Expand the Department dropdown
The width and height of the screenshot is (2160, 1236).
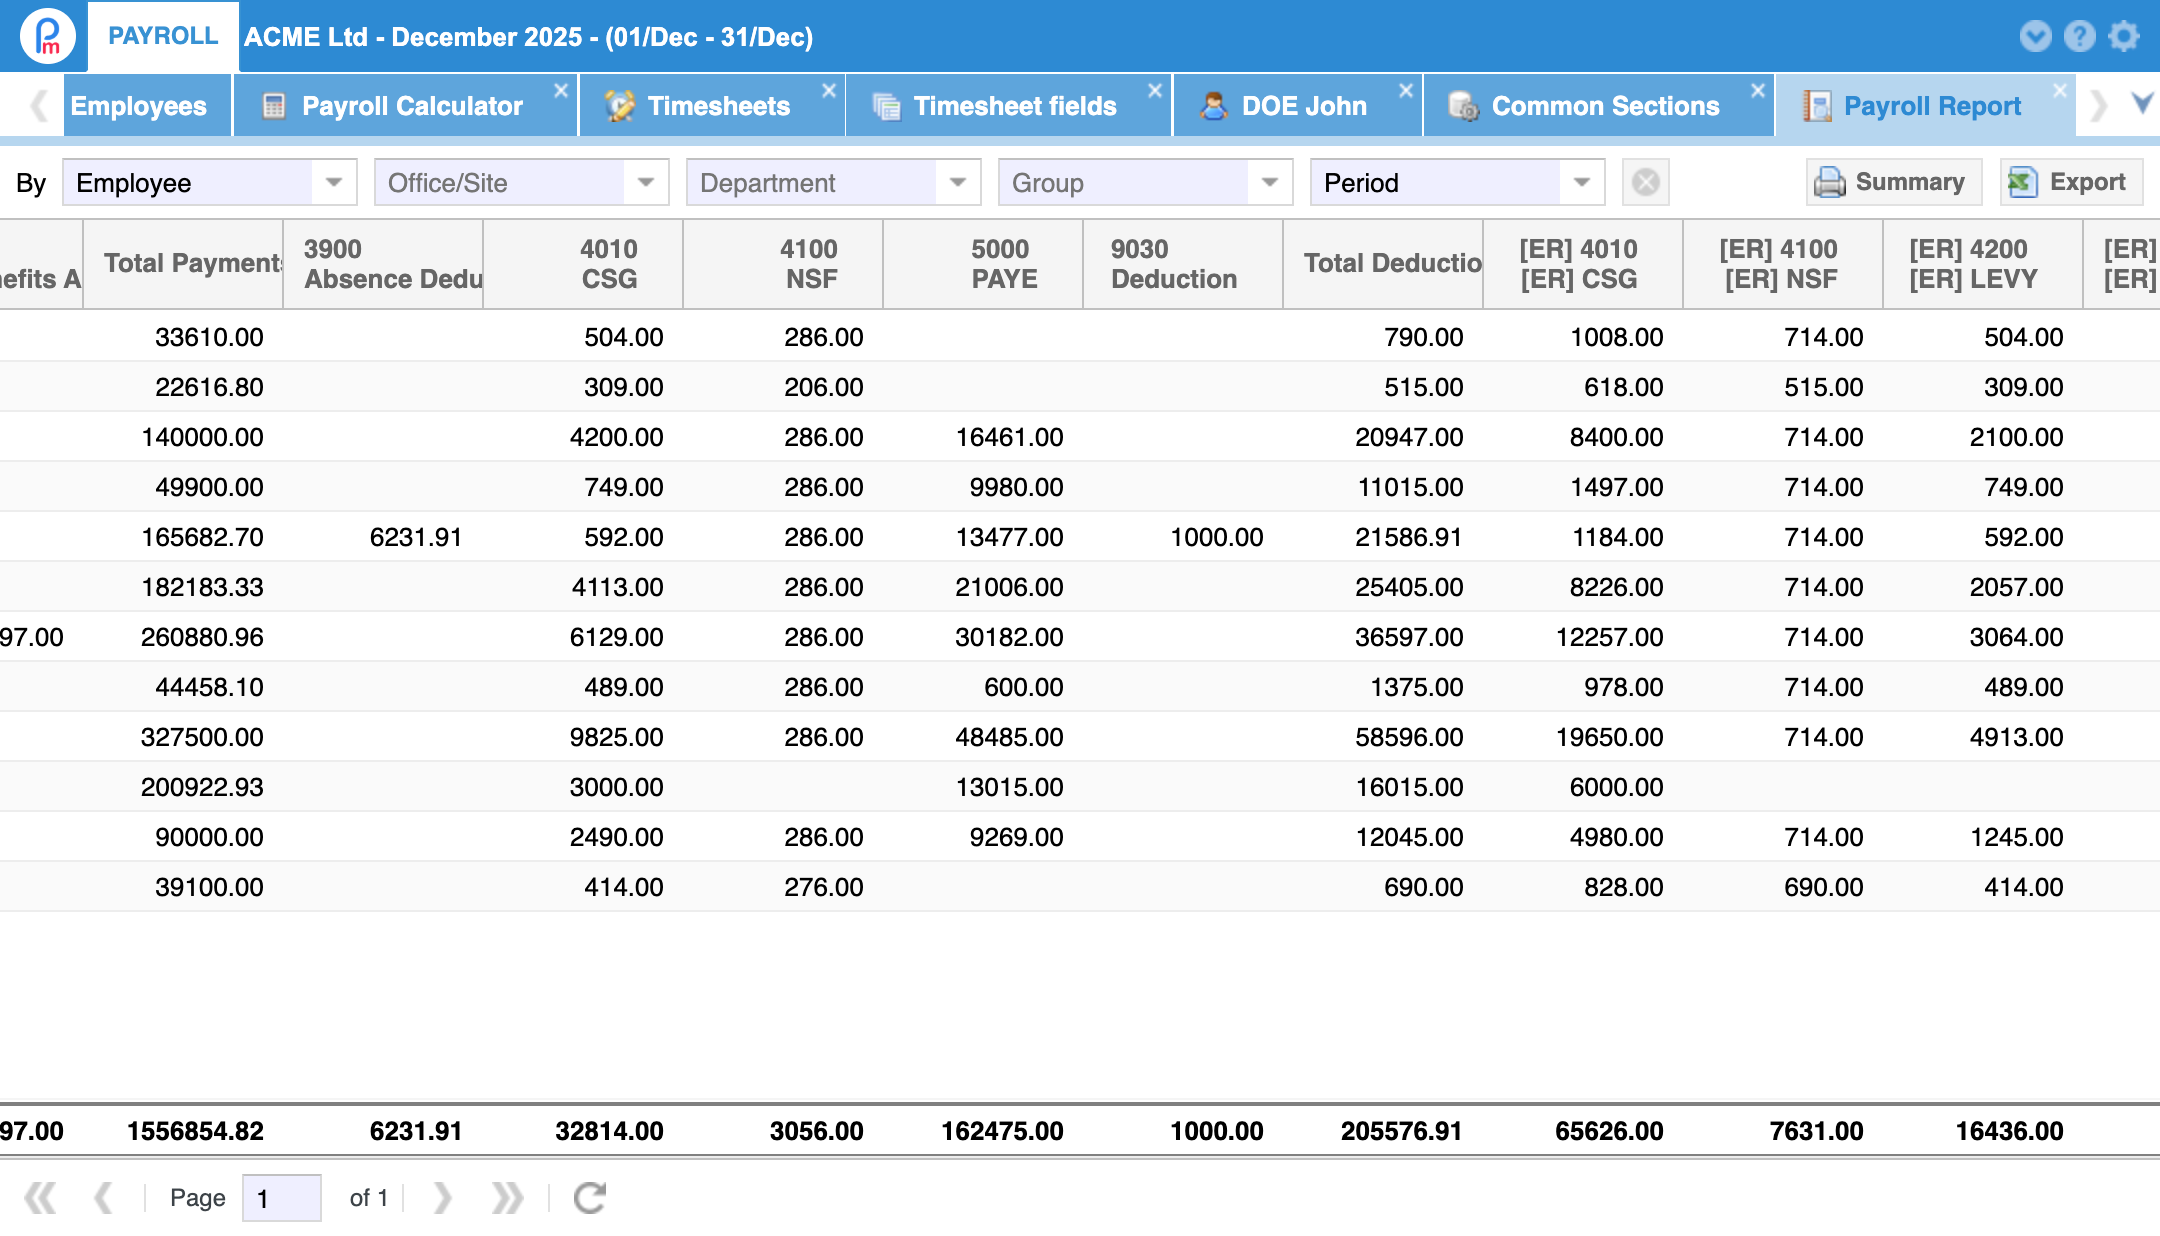tap(958, 182)
